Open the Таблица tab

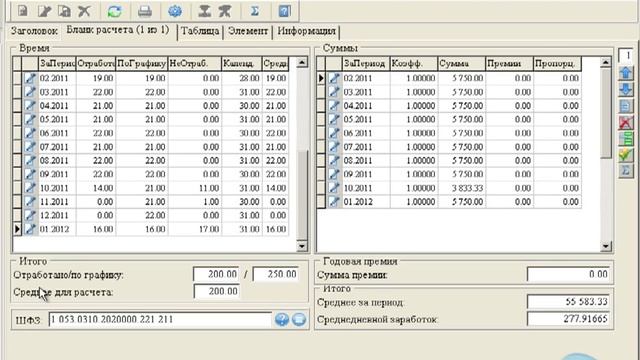(x=200, y=31)
